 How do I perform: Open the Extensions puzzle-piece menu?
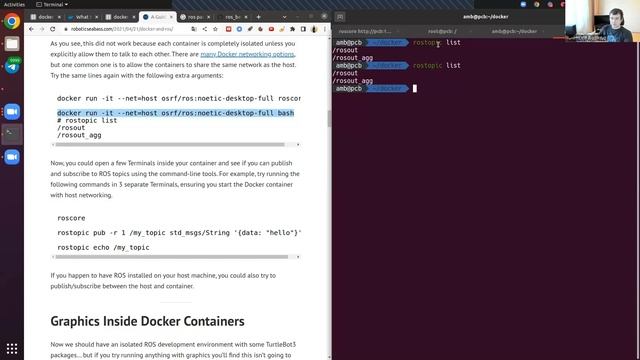coord(292,29)
